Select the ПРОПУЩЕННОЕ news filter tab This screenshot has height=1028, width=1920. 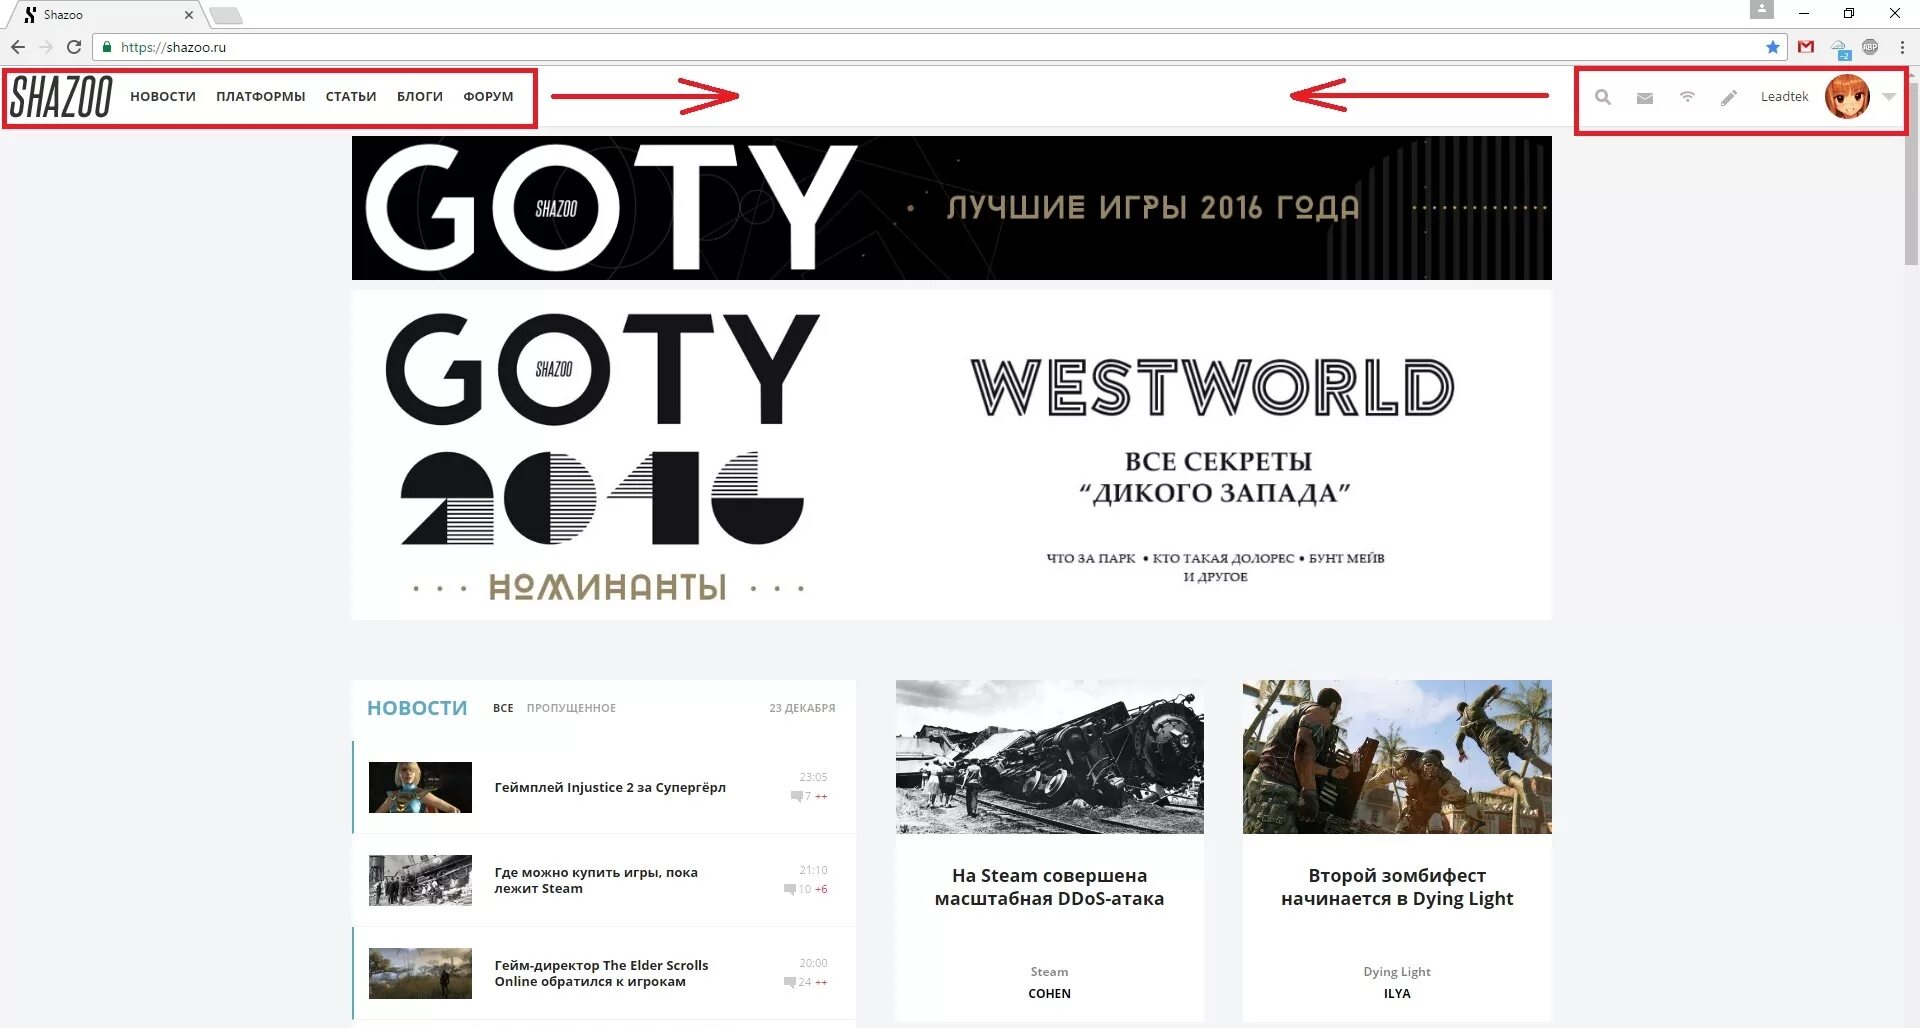[571, 708]
